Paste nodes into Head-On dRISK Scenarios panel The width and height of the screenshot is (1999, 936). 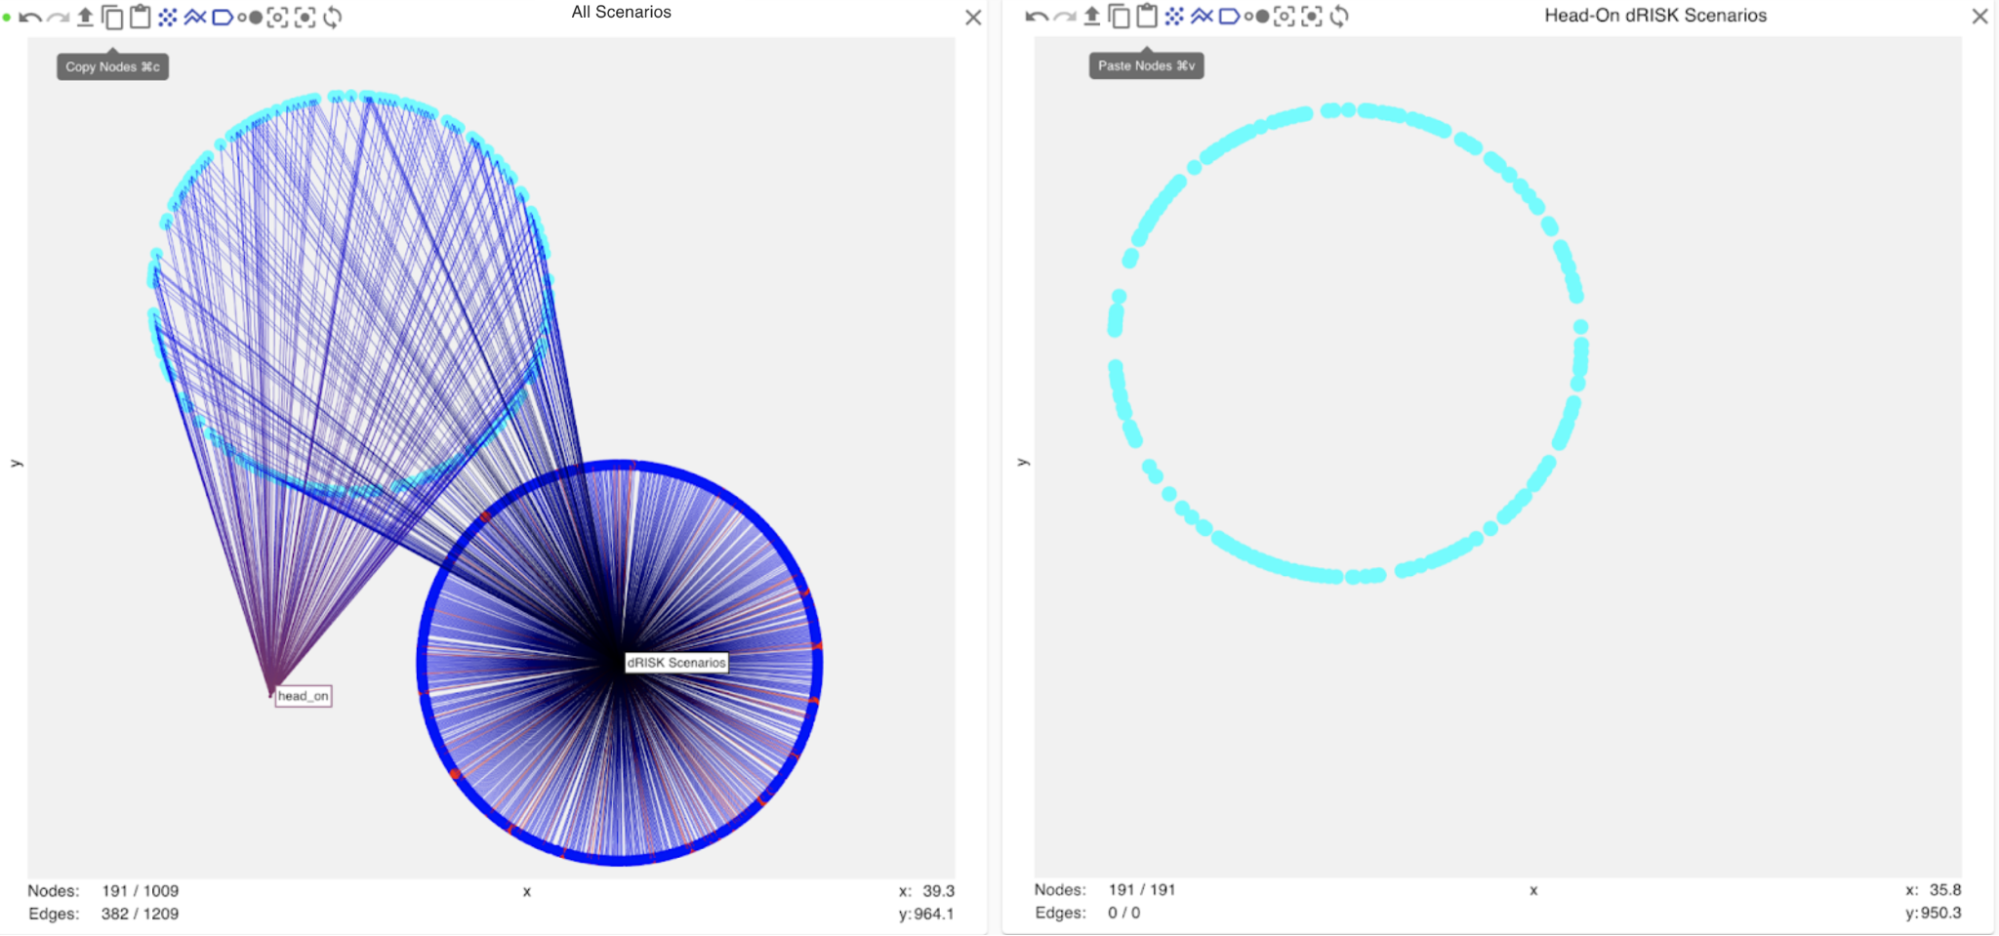point(1147,16)
